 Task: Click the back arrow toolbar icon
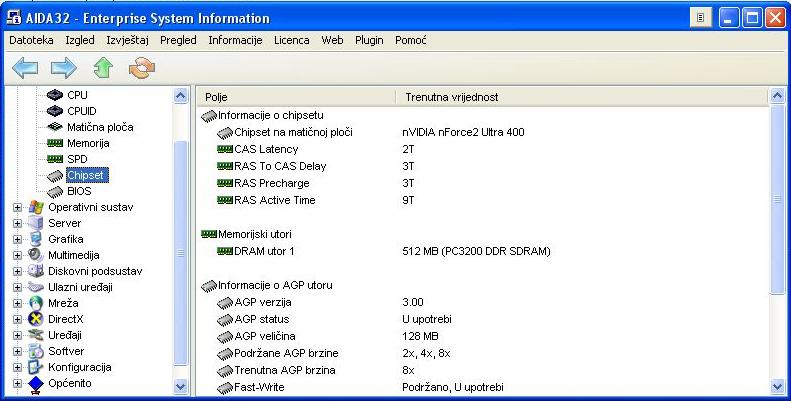pyautogui.click(x=24, y=67)
